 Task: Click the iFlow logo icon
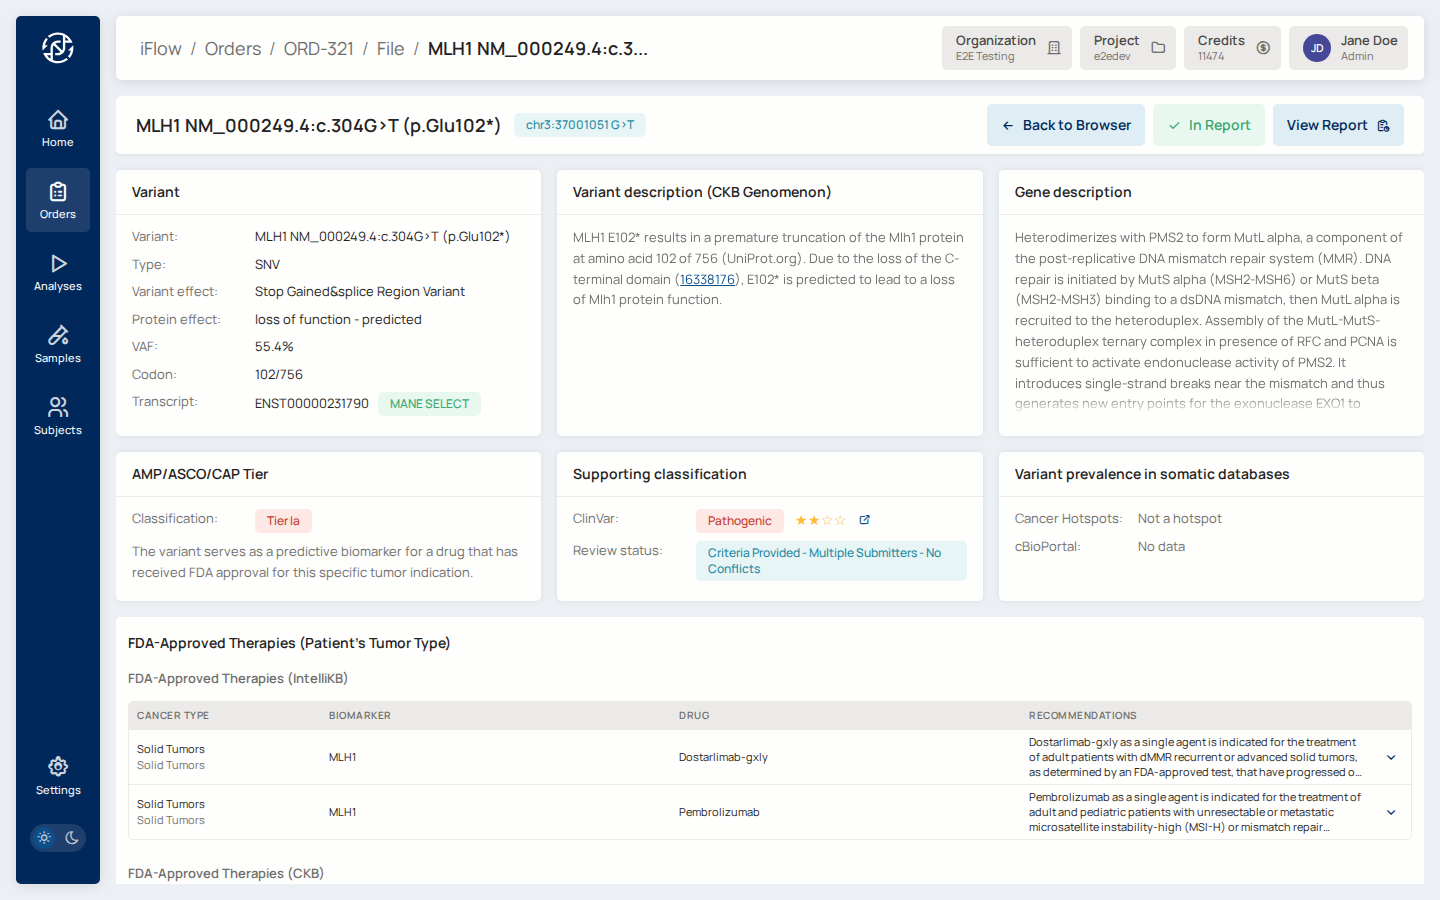58,48
